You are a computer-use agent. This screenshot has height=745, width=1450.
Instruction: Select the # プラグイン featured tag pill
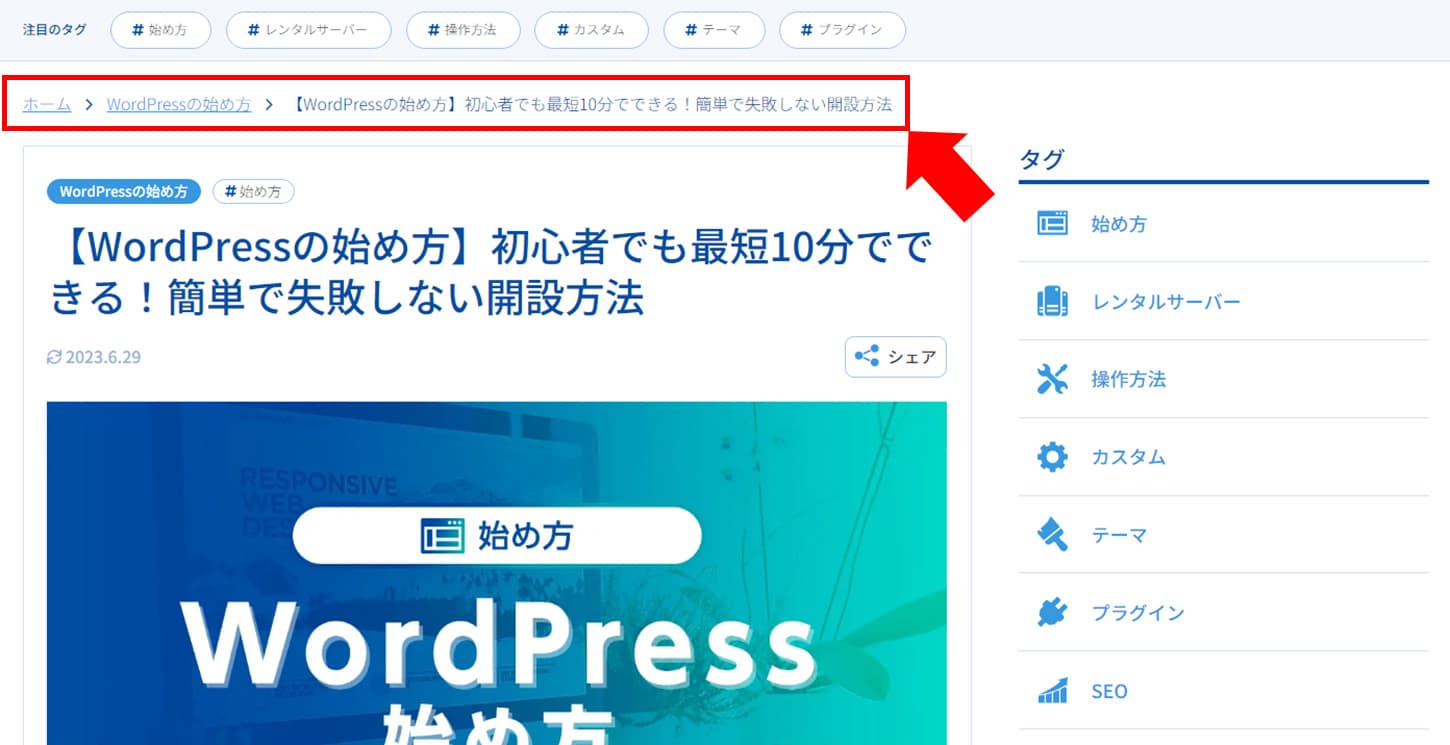tap(842, 30)
